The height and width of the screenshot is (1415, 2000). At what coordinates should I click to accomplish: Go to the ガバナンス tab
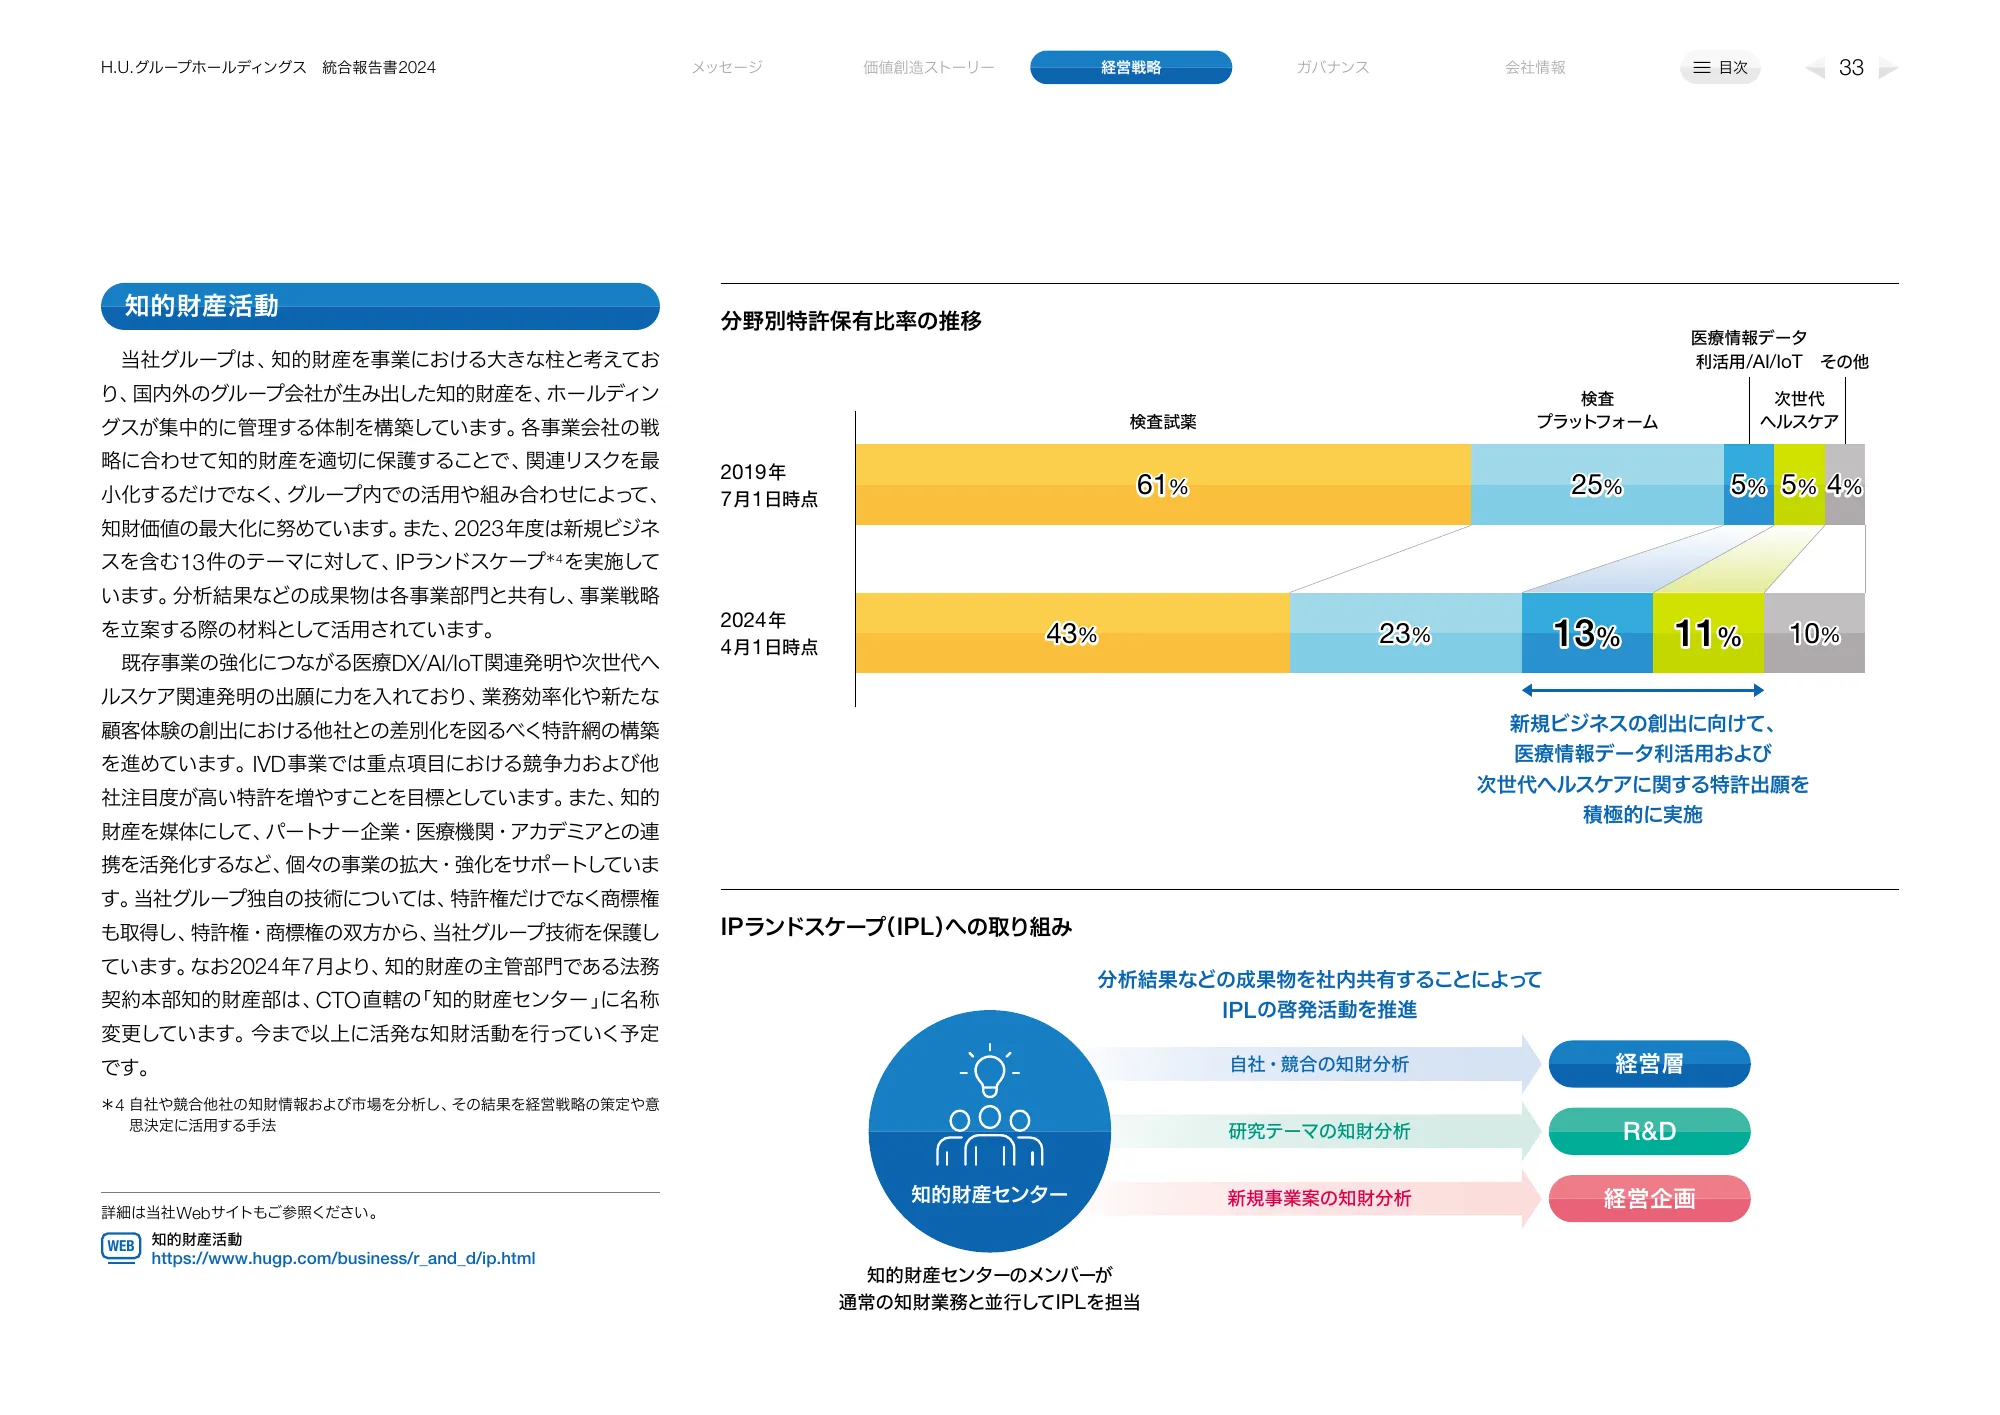click(1332, 67)
